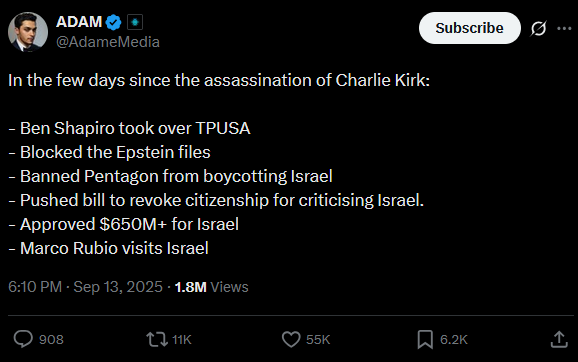Viewport: 578px width, 362px height.
Task: Open the reply comment bubble icon
Action: coord(23,339)
